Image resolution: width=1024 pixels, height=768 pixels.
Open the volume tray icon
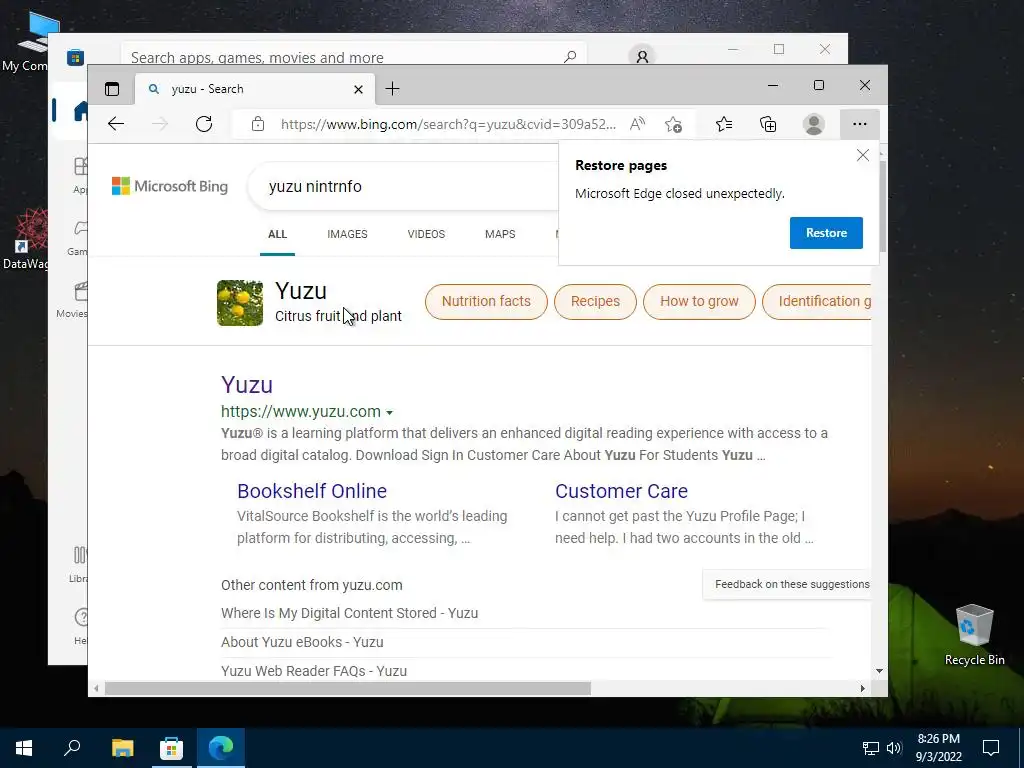pyautogui.click(x=894, y=748)
